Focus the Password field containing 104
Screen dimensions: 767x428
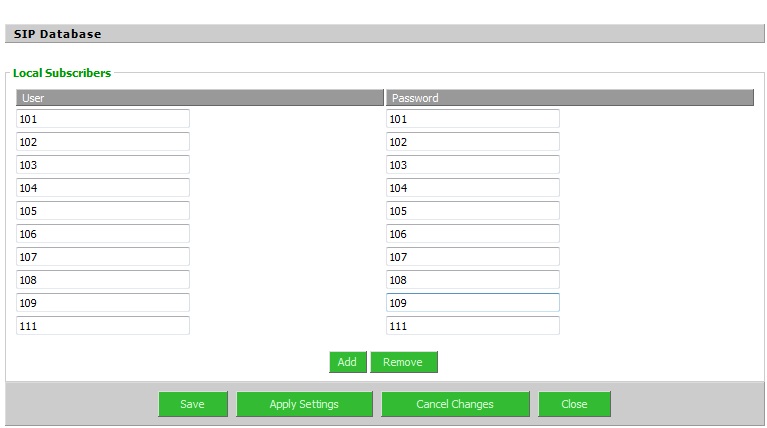(x=473, y=188)
